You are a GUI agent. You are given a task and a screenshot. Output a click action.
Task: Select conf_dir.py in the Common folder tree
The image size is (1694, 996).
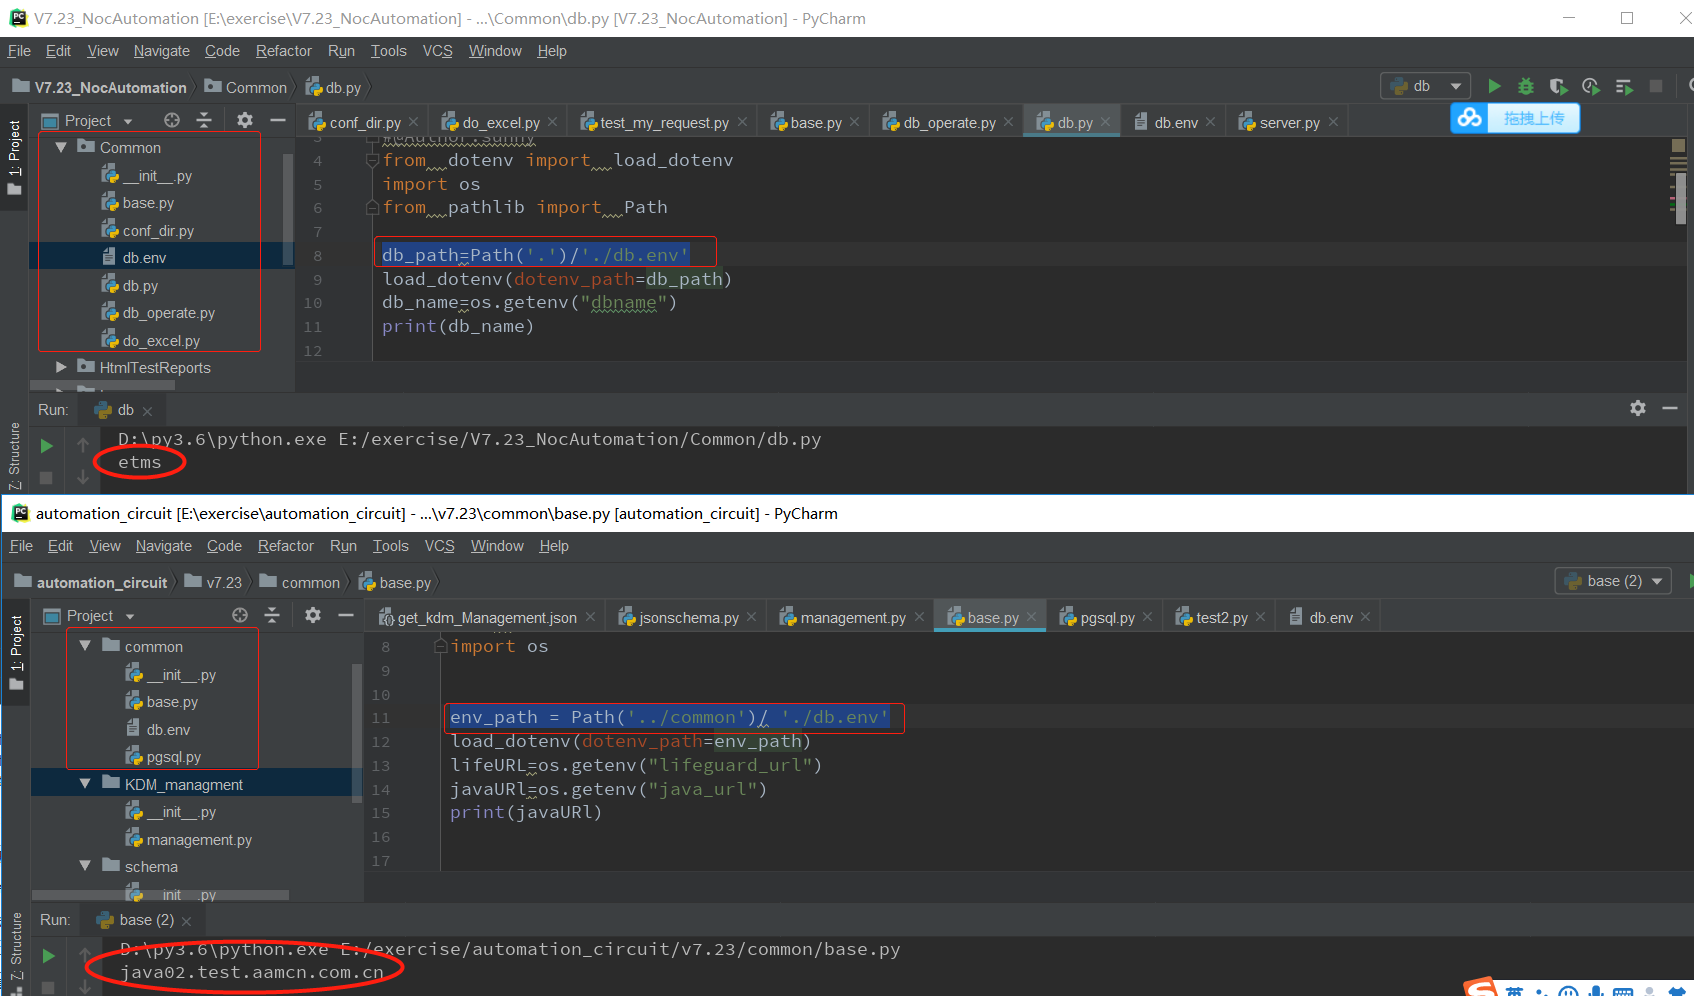pyautogui.click(x=158, y=231)
